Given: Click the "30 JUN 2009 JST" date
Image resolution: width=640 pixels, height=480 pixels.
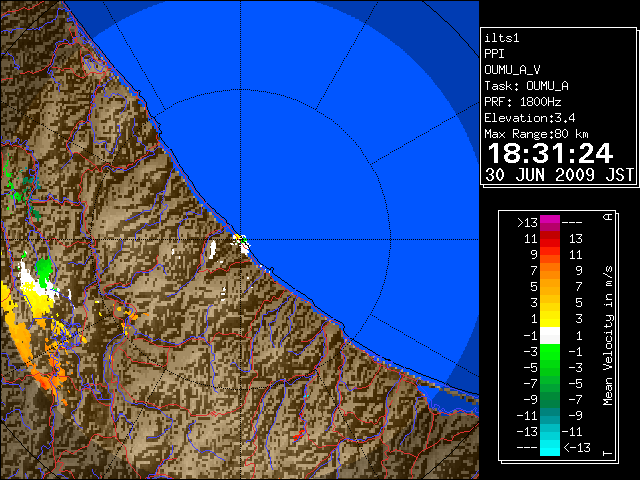Looking at the screenshot, I should point(560,175).
